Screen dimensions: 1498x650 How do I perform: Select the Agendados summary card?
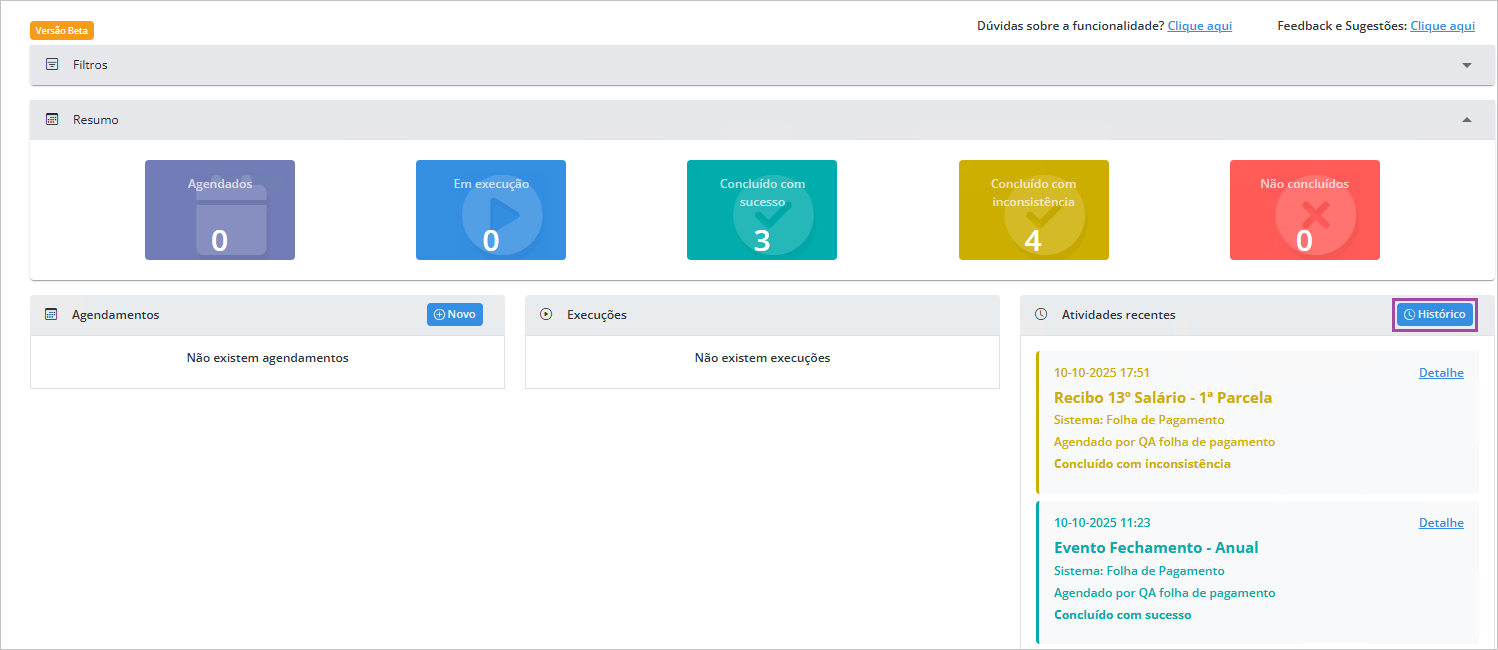coord(220,210)
